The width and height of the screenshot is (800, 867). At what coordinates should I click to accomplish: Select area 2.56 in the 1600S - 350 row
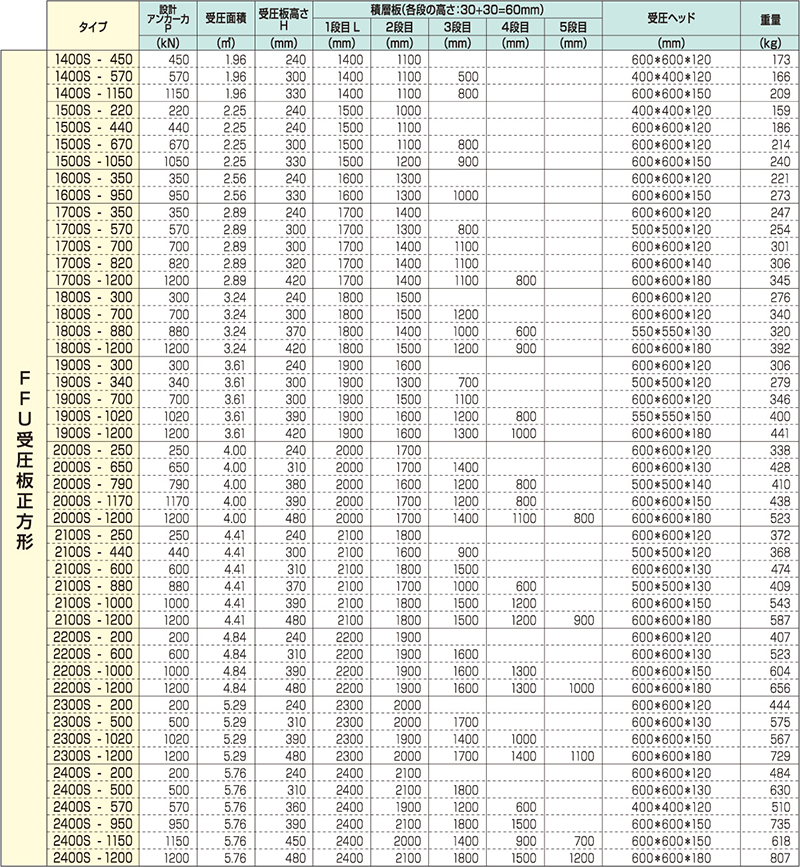(234, 179)
